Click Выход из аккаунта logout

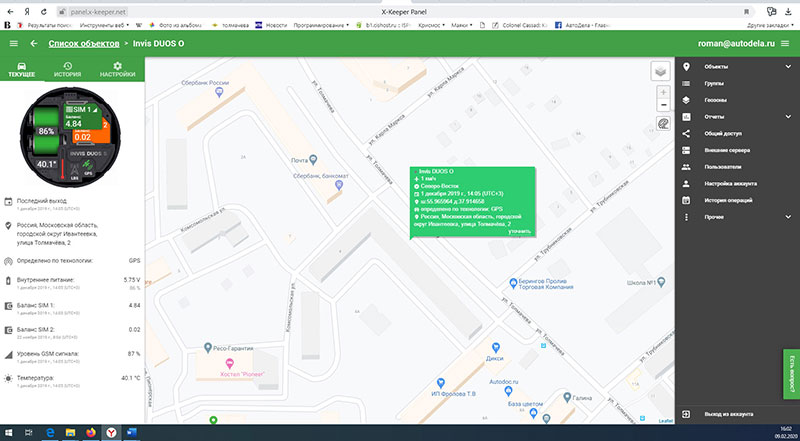click(727, 413)
